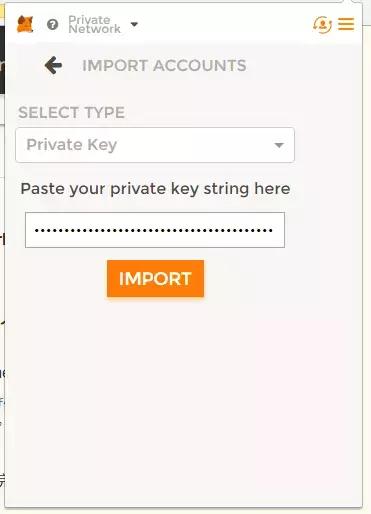The image size is (371, 514).
Task: Click the Private Network label
Action: coord(94,24)
